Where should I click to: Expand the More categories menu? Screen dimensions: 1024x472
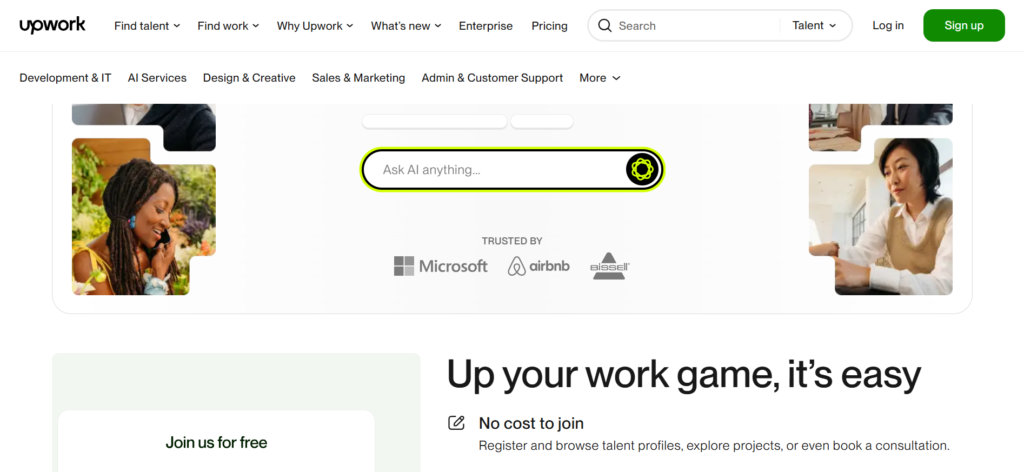[600, 78]
